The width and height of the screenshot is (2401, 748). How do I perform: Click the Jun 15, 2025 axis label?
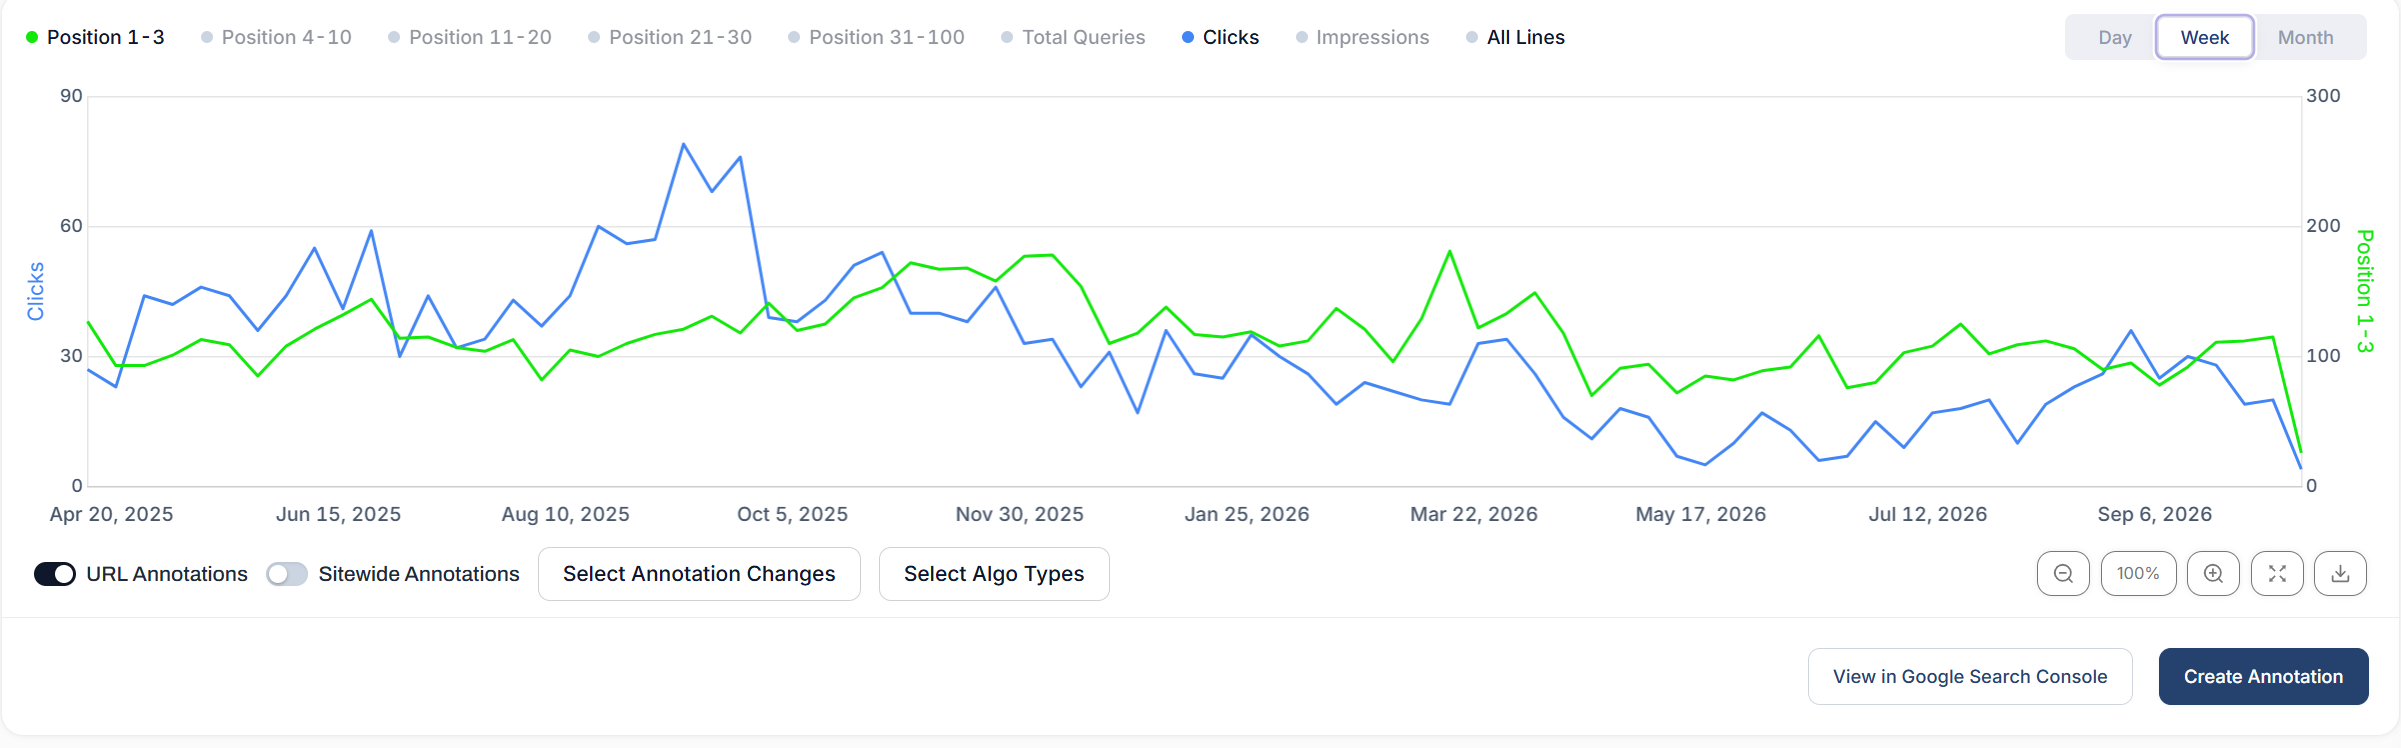pos(338,514)
